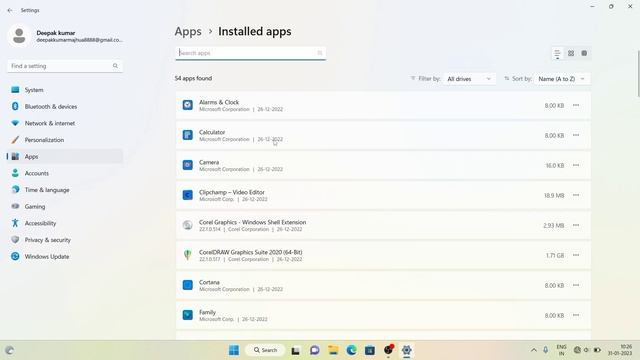The image size is (640, 360).
Task: Switch to list view layout
Action: tap(557, 53)
